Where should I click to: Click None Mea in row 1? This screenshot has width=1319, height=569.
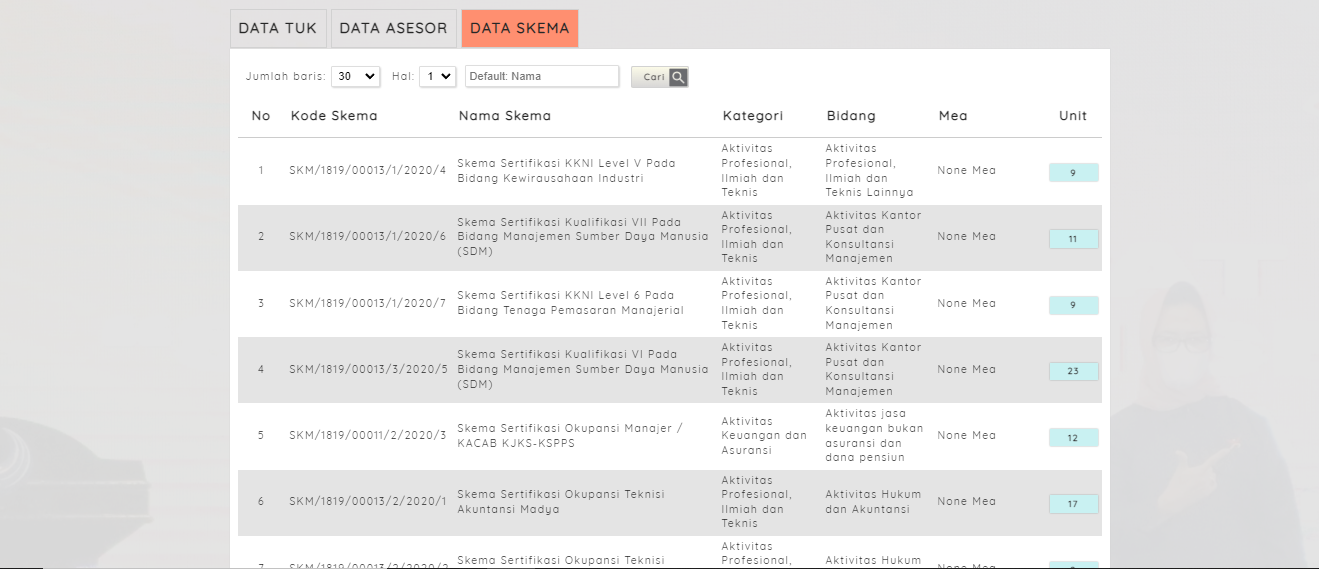[967, 170]
